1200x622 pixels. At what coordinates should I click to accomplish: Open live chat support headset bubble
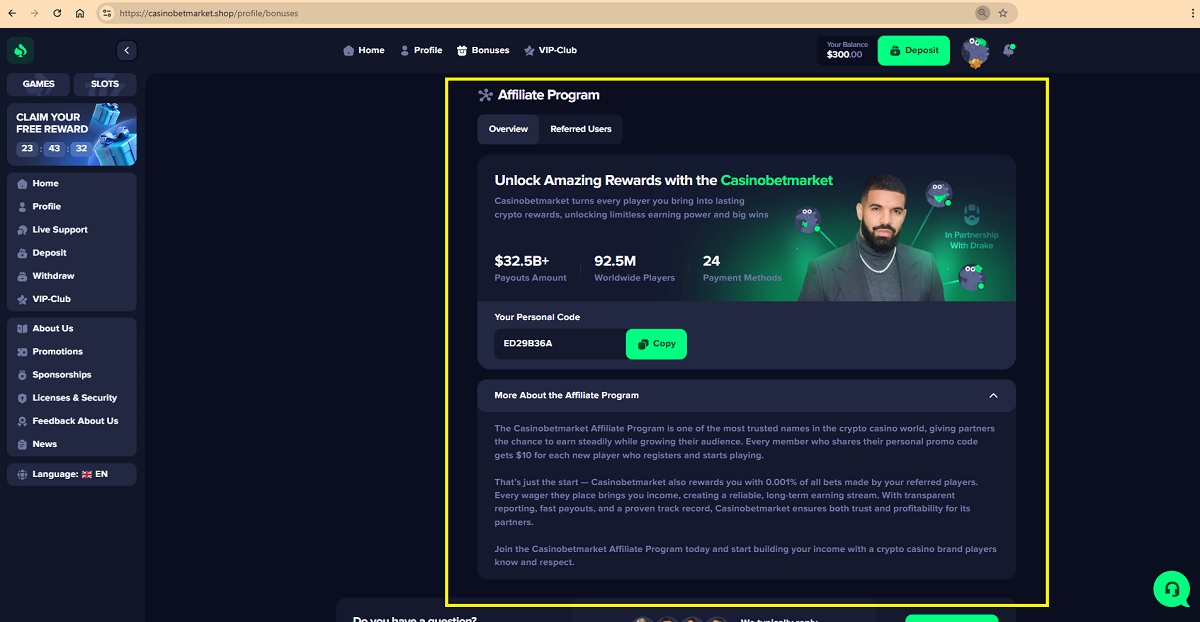1171,588
